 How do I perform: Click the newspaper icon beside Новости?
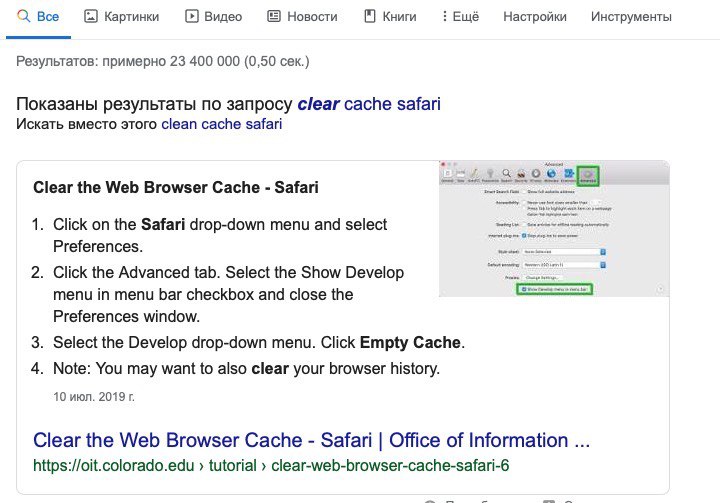274,17
